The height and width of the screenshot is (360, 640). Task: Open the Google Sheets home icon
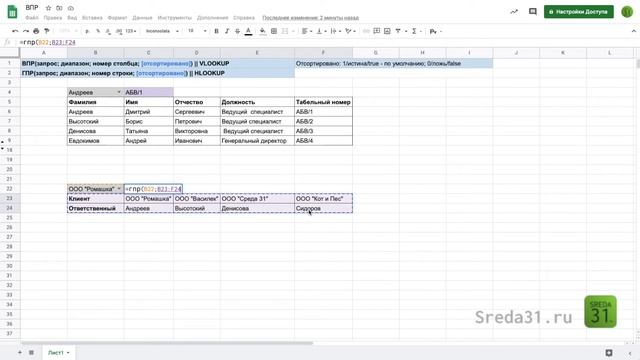(x=13, y=11)
